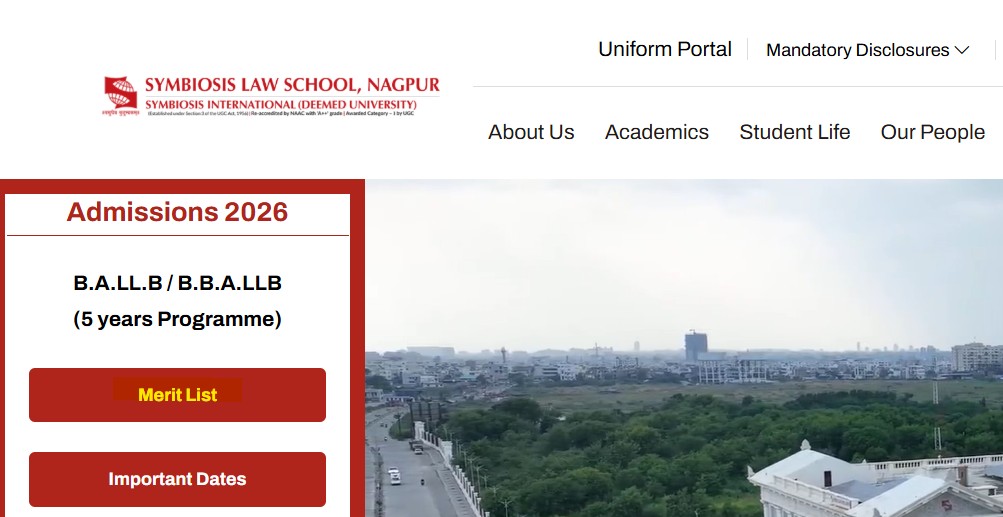Open the Uniform Portal link
The width and height of the screenshot is (1003, 517).
[x=665, y=49]
